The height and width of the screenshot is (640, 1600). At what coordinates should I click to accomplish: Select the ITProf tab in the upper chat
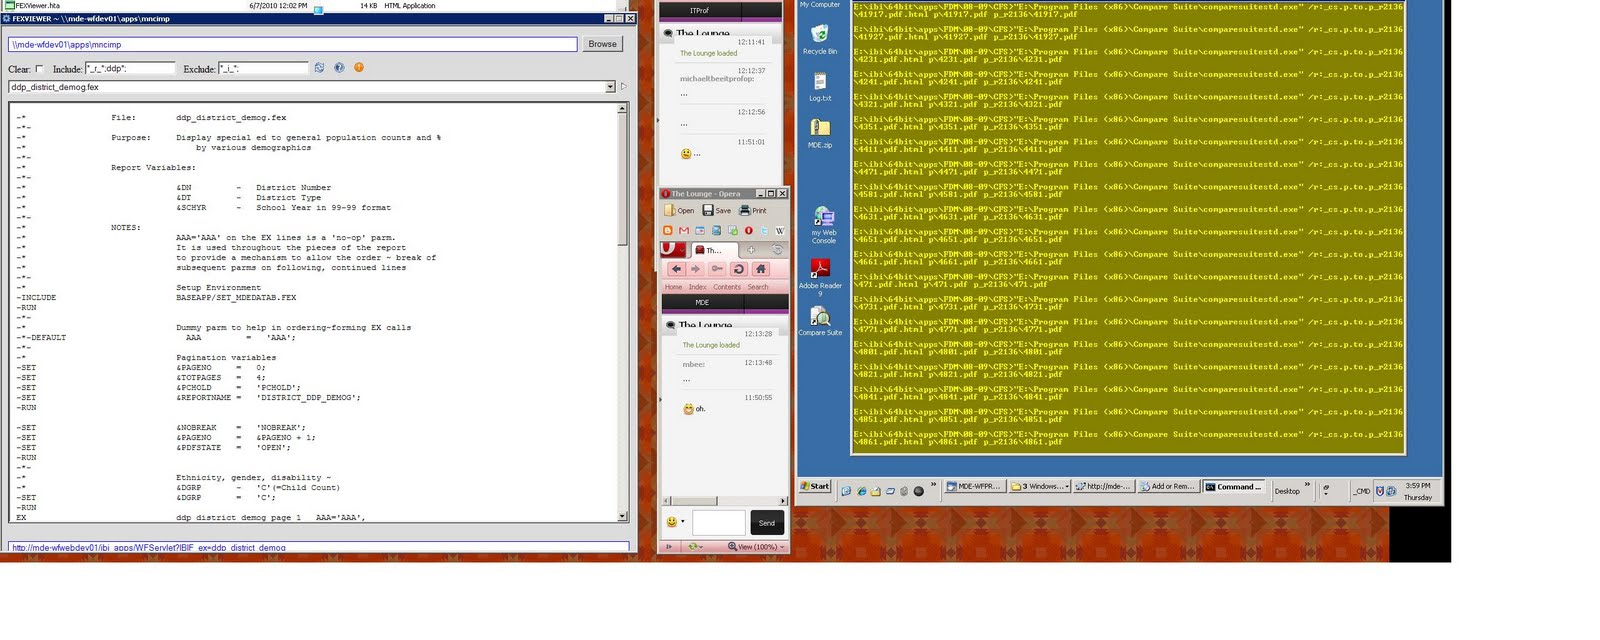pos(699,10)
